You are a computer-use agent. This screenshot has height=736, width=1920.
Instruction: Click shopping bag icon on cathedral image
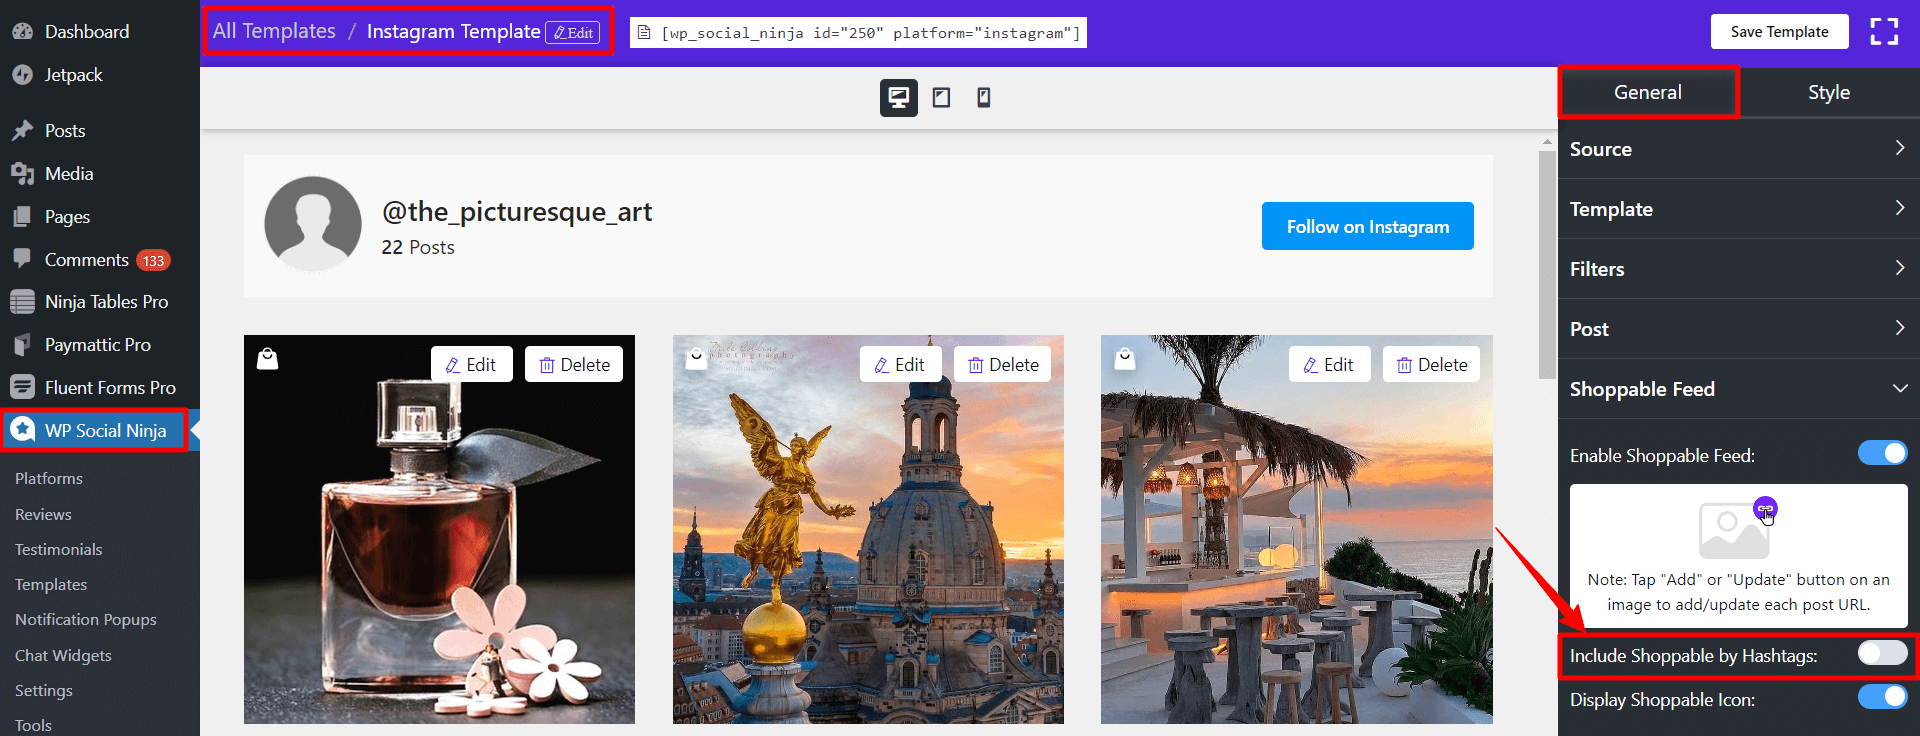click(x=696, y=358)
